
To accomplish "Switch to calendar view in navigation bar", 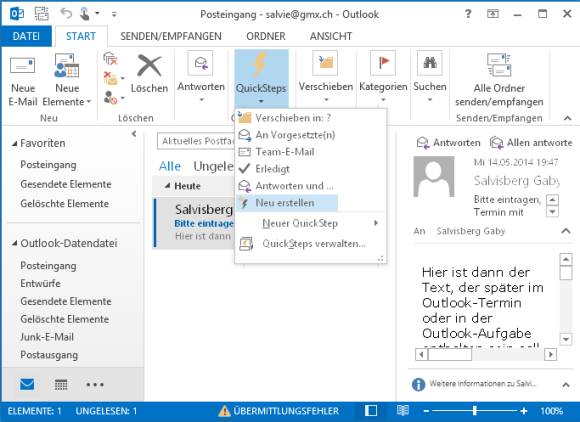I will 61,385.
